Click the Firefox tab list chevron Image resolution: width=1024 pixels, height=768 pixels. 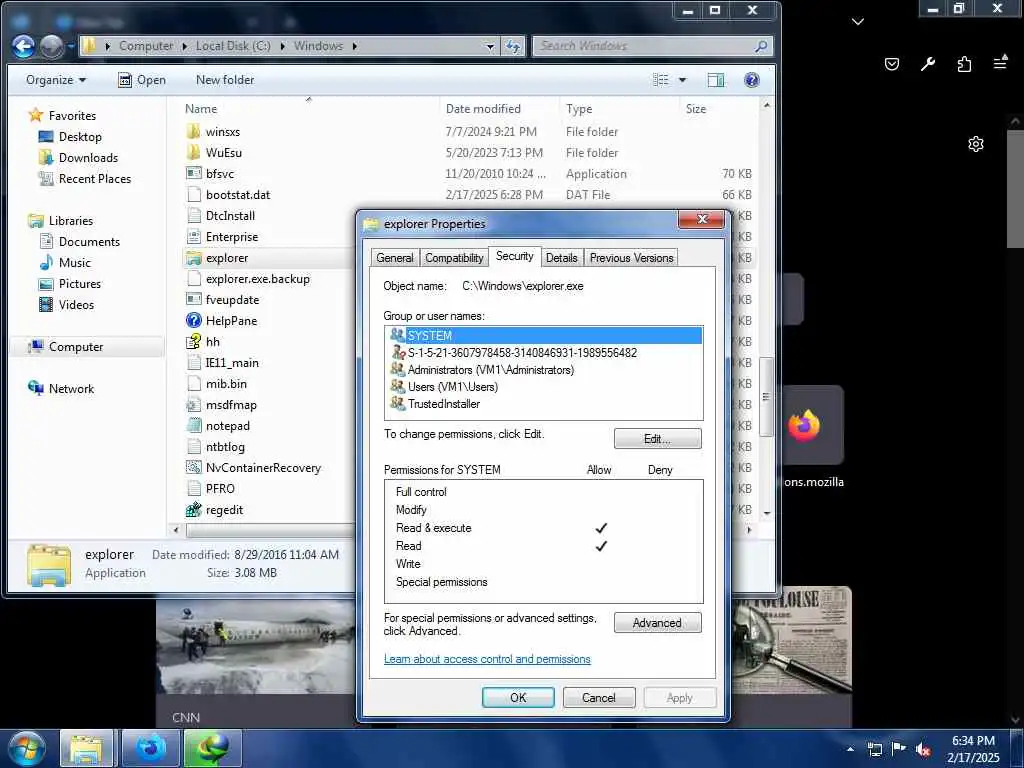[858, 22]
